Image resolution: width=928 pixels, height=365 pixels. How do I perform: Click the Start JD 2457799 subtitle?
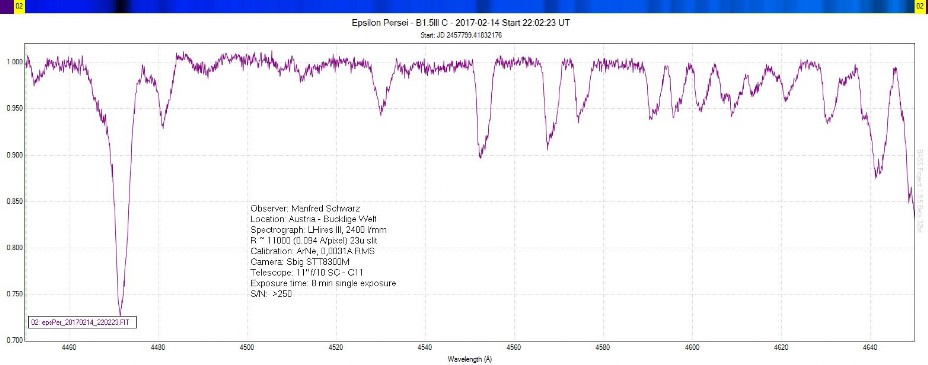pyautogui.click(x=461, y=35)
